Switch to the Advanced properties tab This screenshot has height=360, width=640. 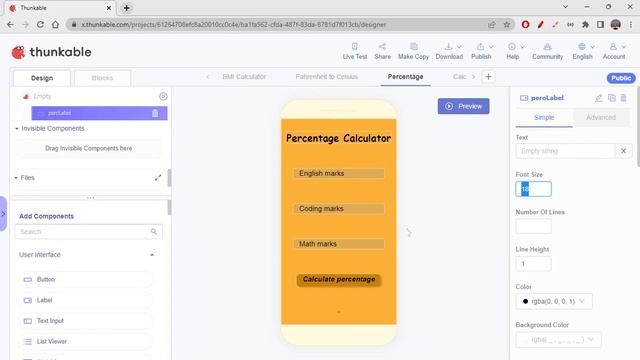(x=601, y=118)
